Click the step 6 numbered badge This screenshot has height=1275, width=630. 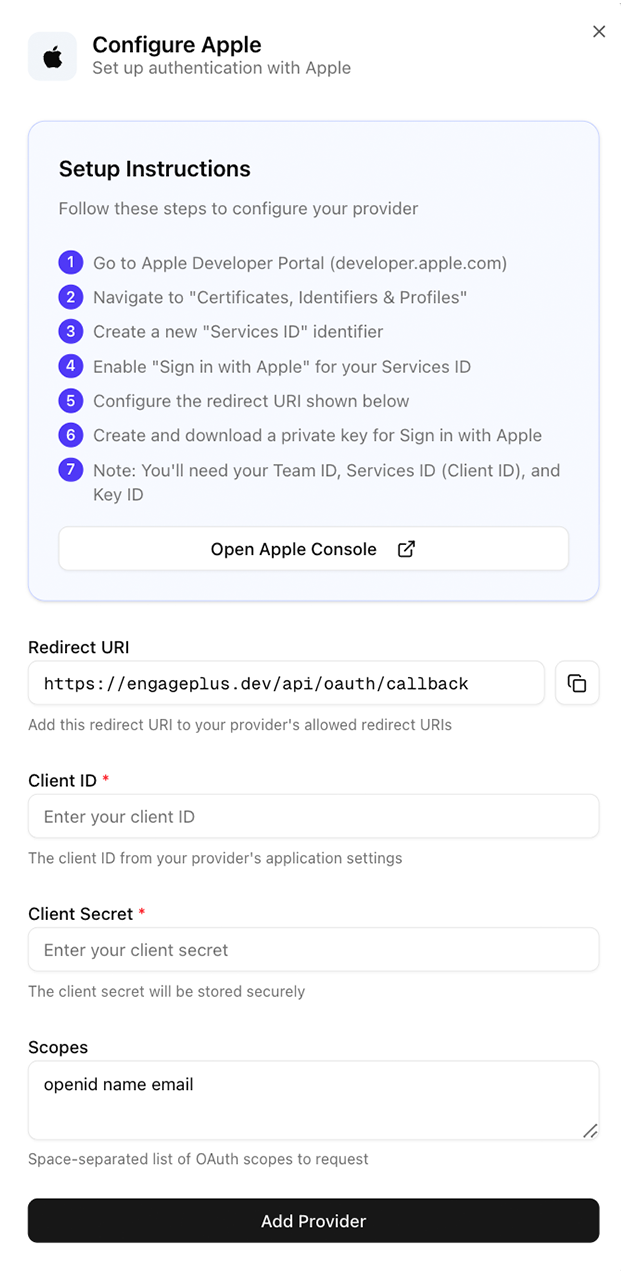[70, 436]
